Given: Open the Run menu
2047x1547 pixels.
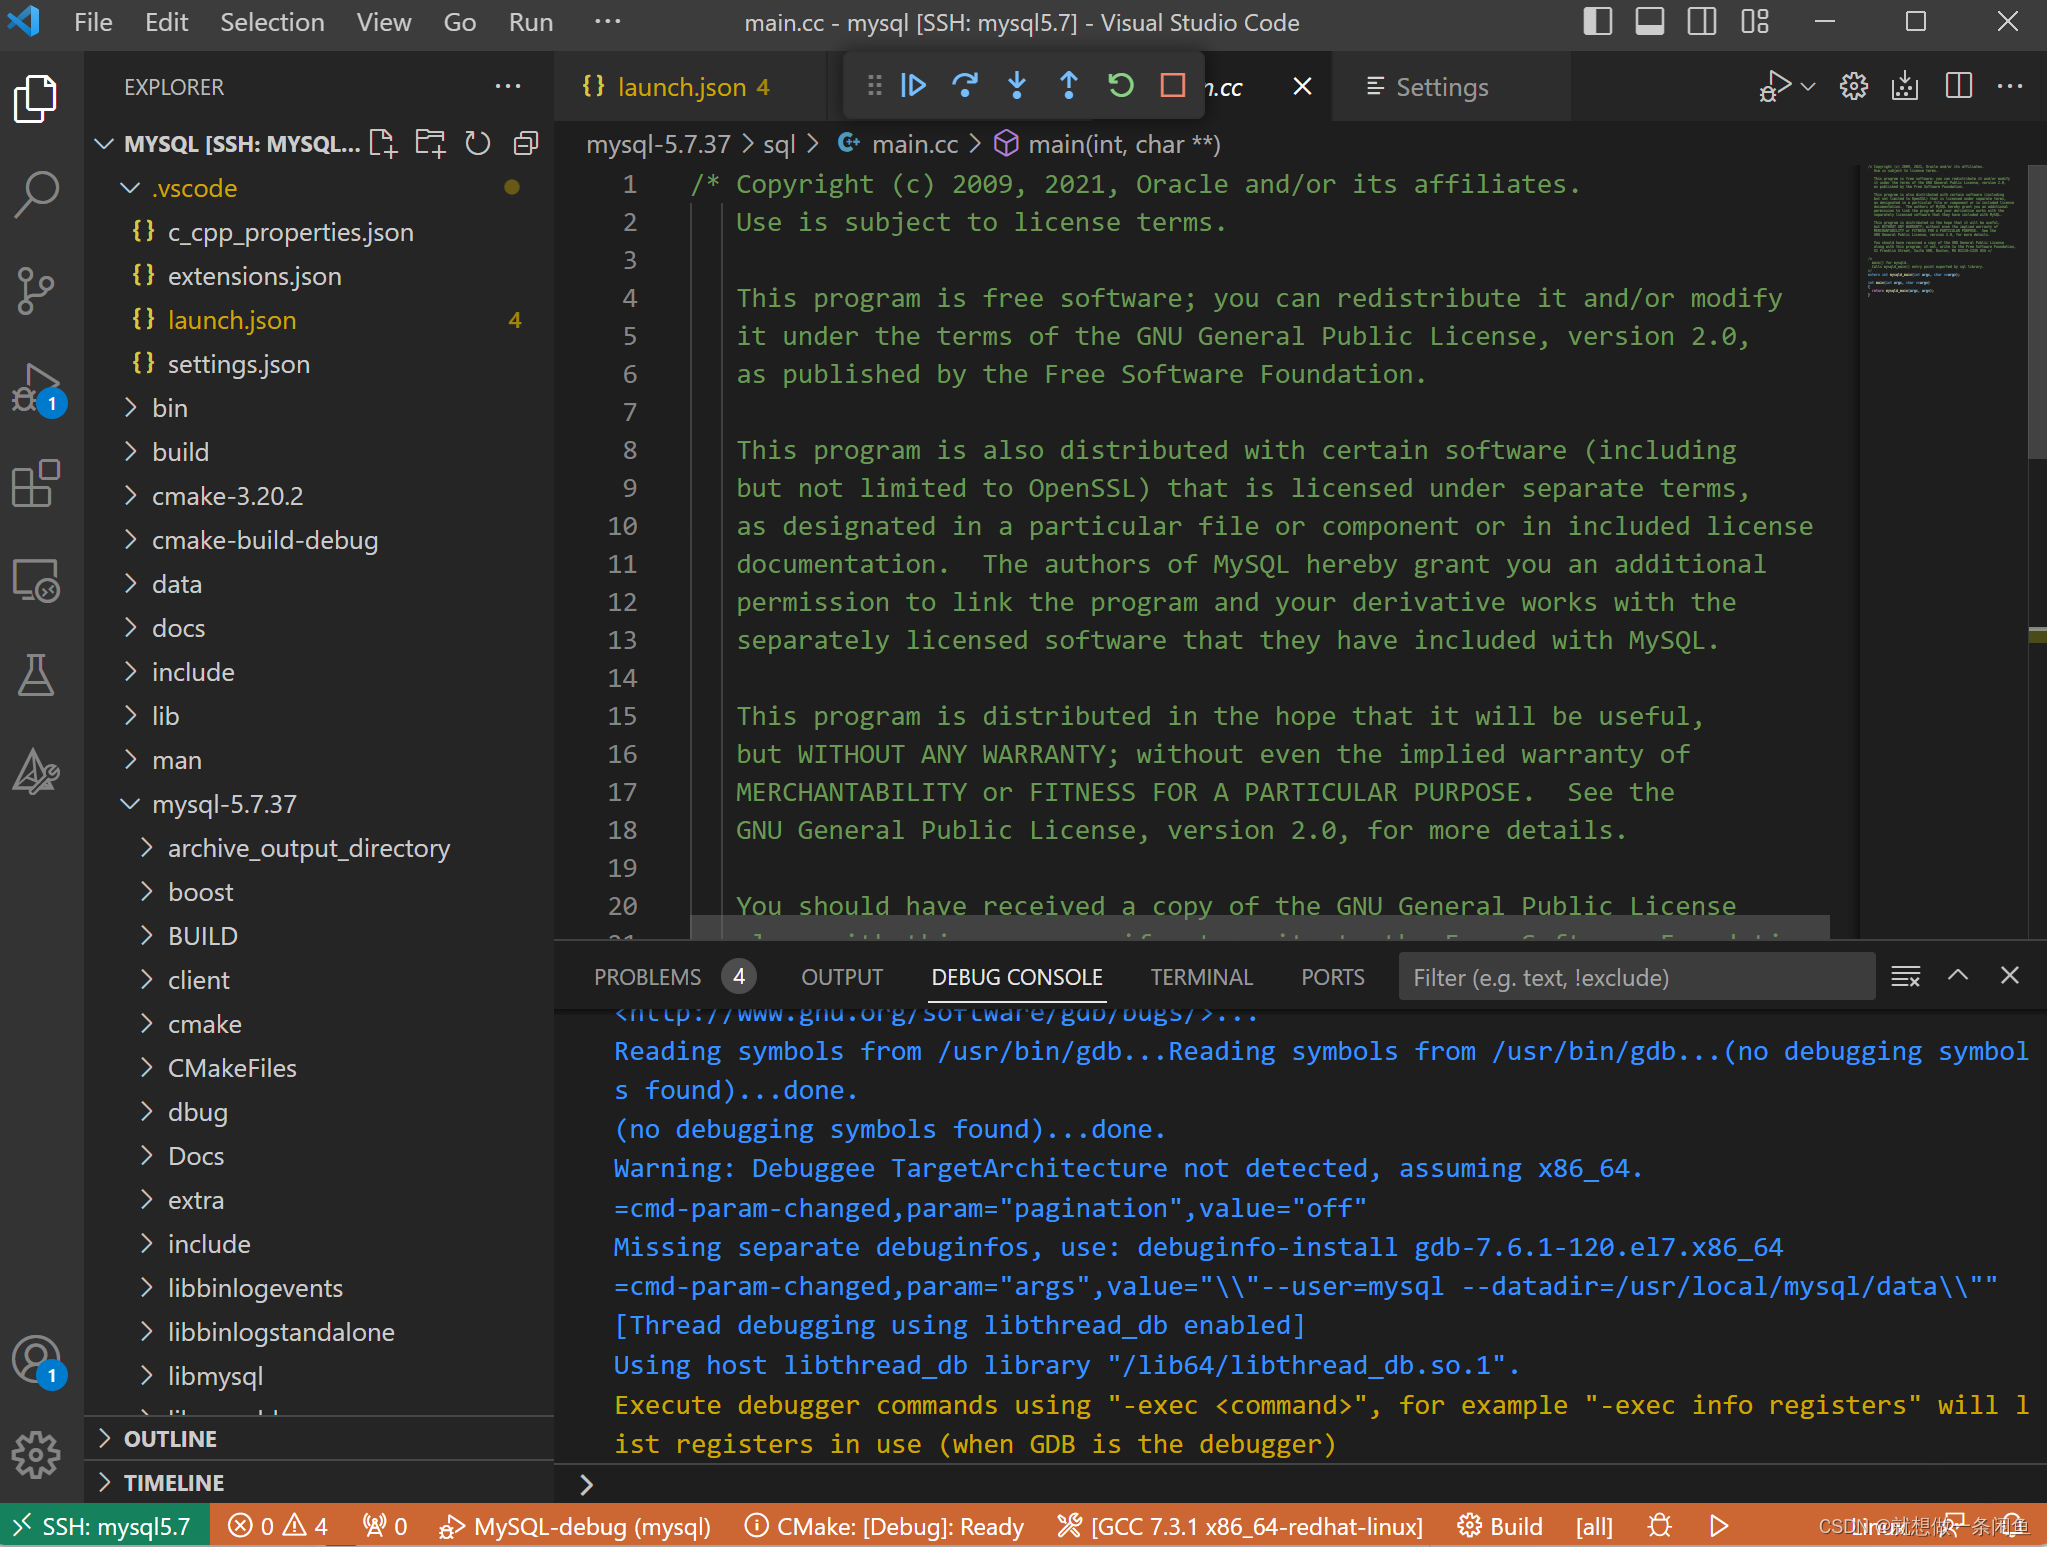Looking at the screenshot, I should click(530, 22).
